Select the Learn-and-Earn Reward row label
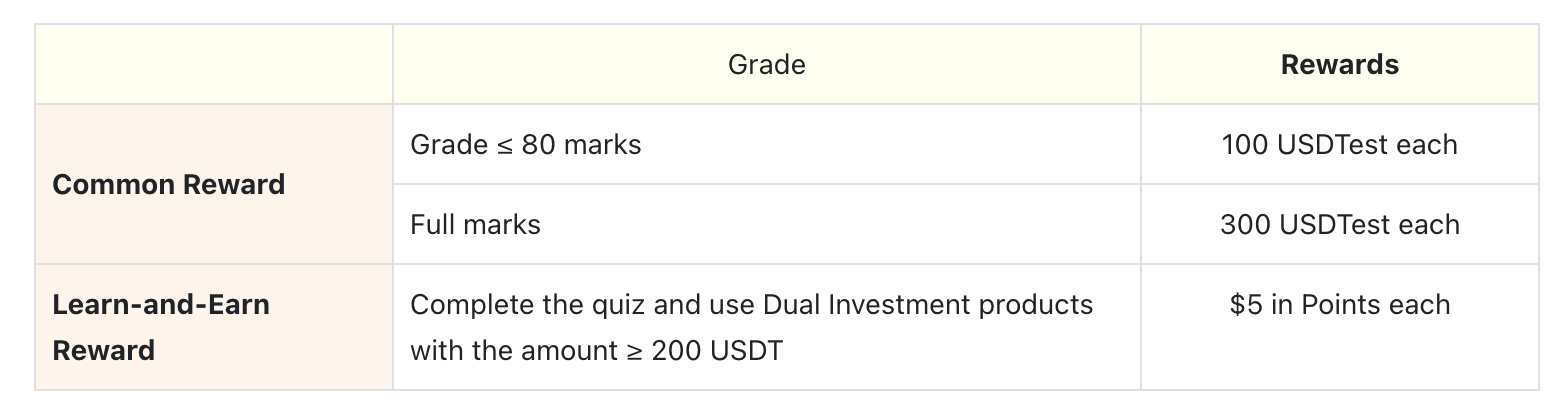The height and width of the screenshot is (406, 1562). click(160, 327)
